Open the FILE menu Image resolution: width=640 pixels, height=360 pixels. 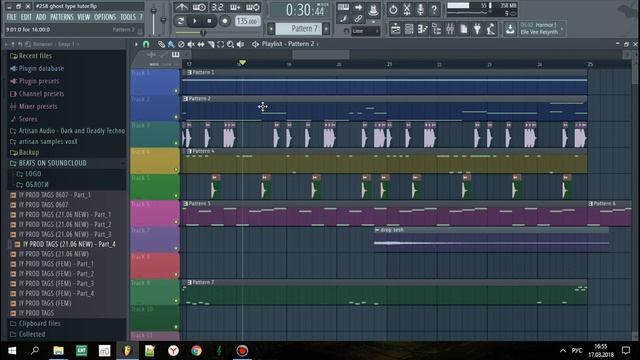(11, 17)
